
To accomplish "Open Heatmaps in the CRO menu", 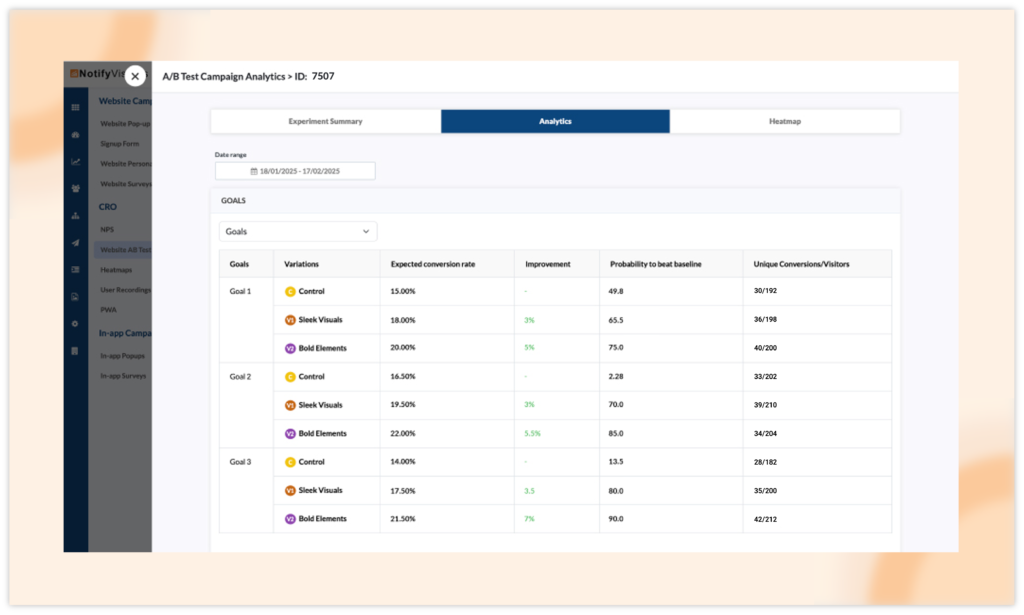I will tap(116, 270).
